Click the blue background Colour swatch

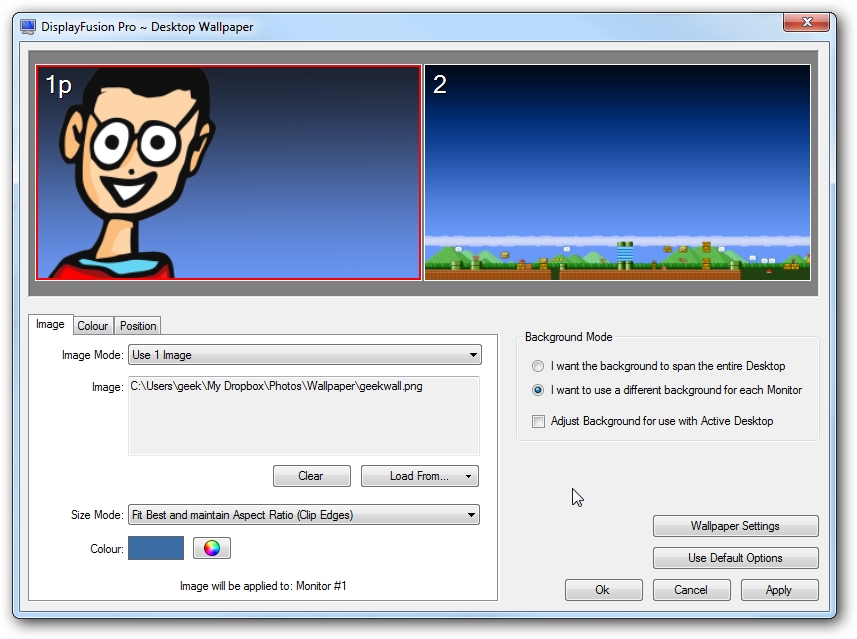tap(155, 548)
